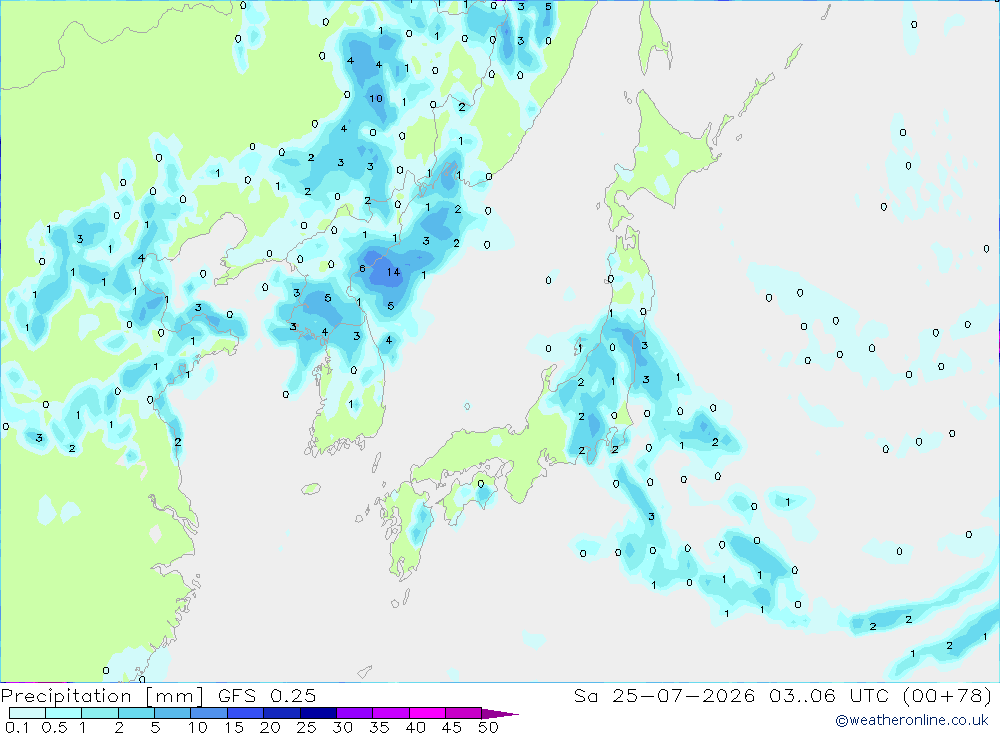Select the 0.1–0.5 mm legend swatch
This screenshot has width=1000, height=733.
click(x=27, y=713)
